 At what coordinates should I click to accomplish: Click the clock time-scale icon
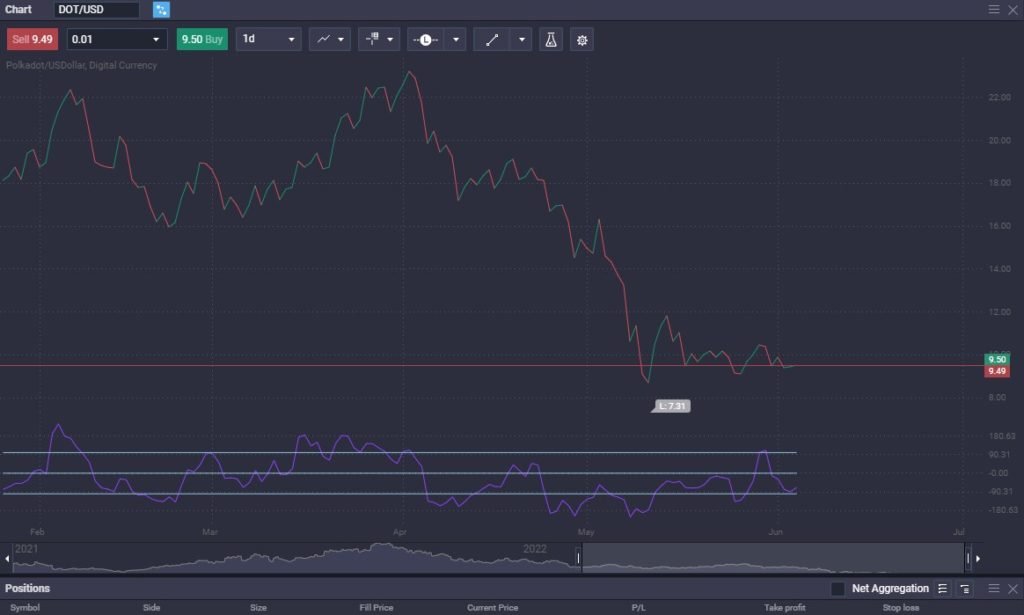click(427, 40)
